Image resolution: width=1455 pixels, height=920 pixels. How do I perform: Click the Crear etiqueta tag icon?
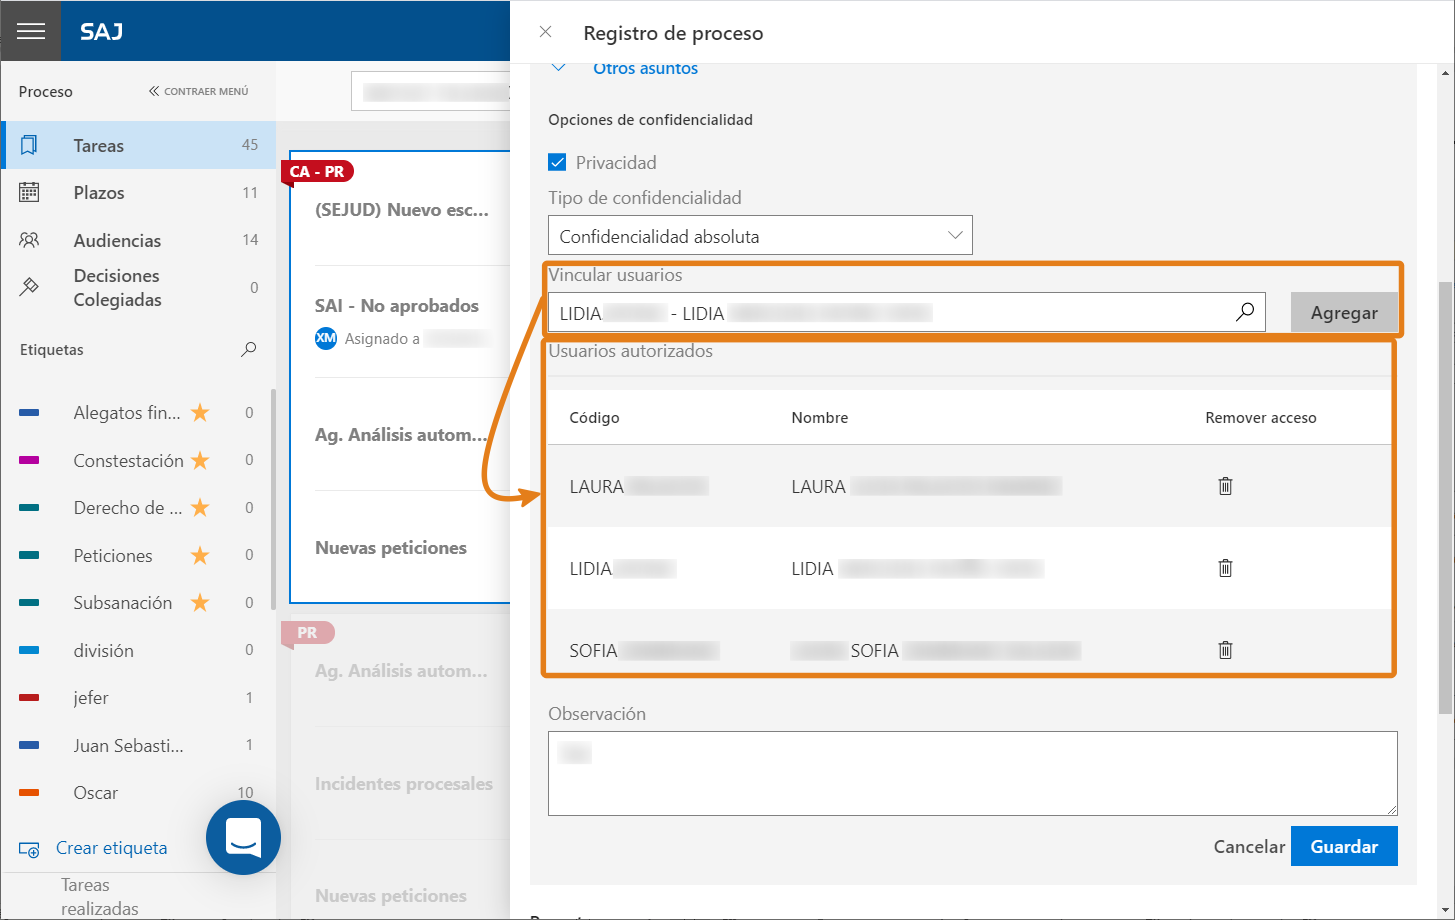coord(29,849)
